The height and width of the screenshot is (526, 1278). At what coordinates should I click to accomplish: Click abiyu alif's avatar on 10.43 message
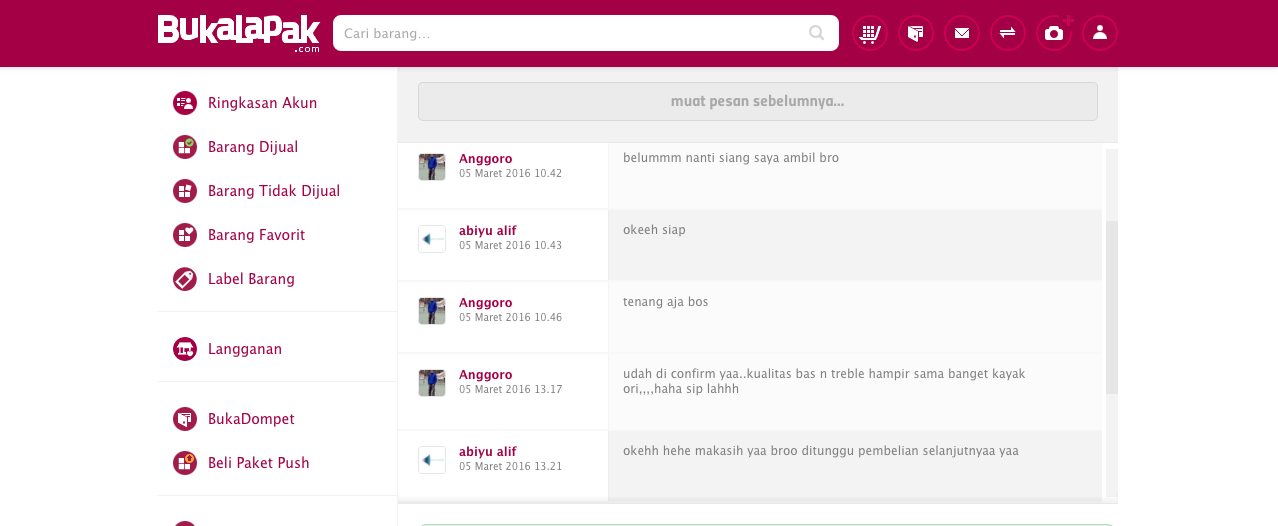pos(432,239)
